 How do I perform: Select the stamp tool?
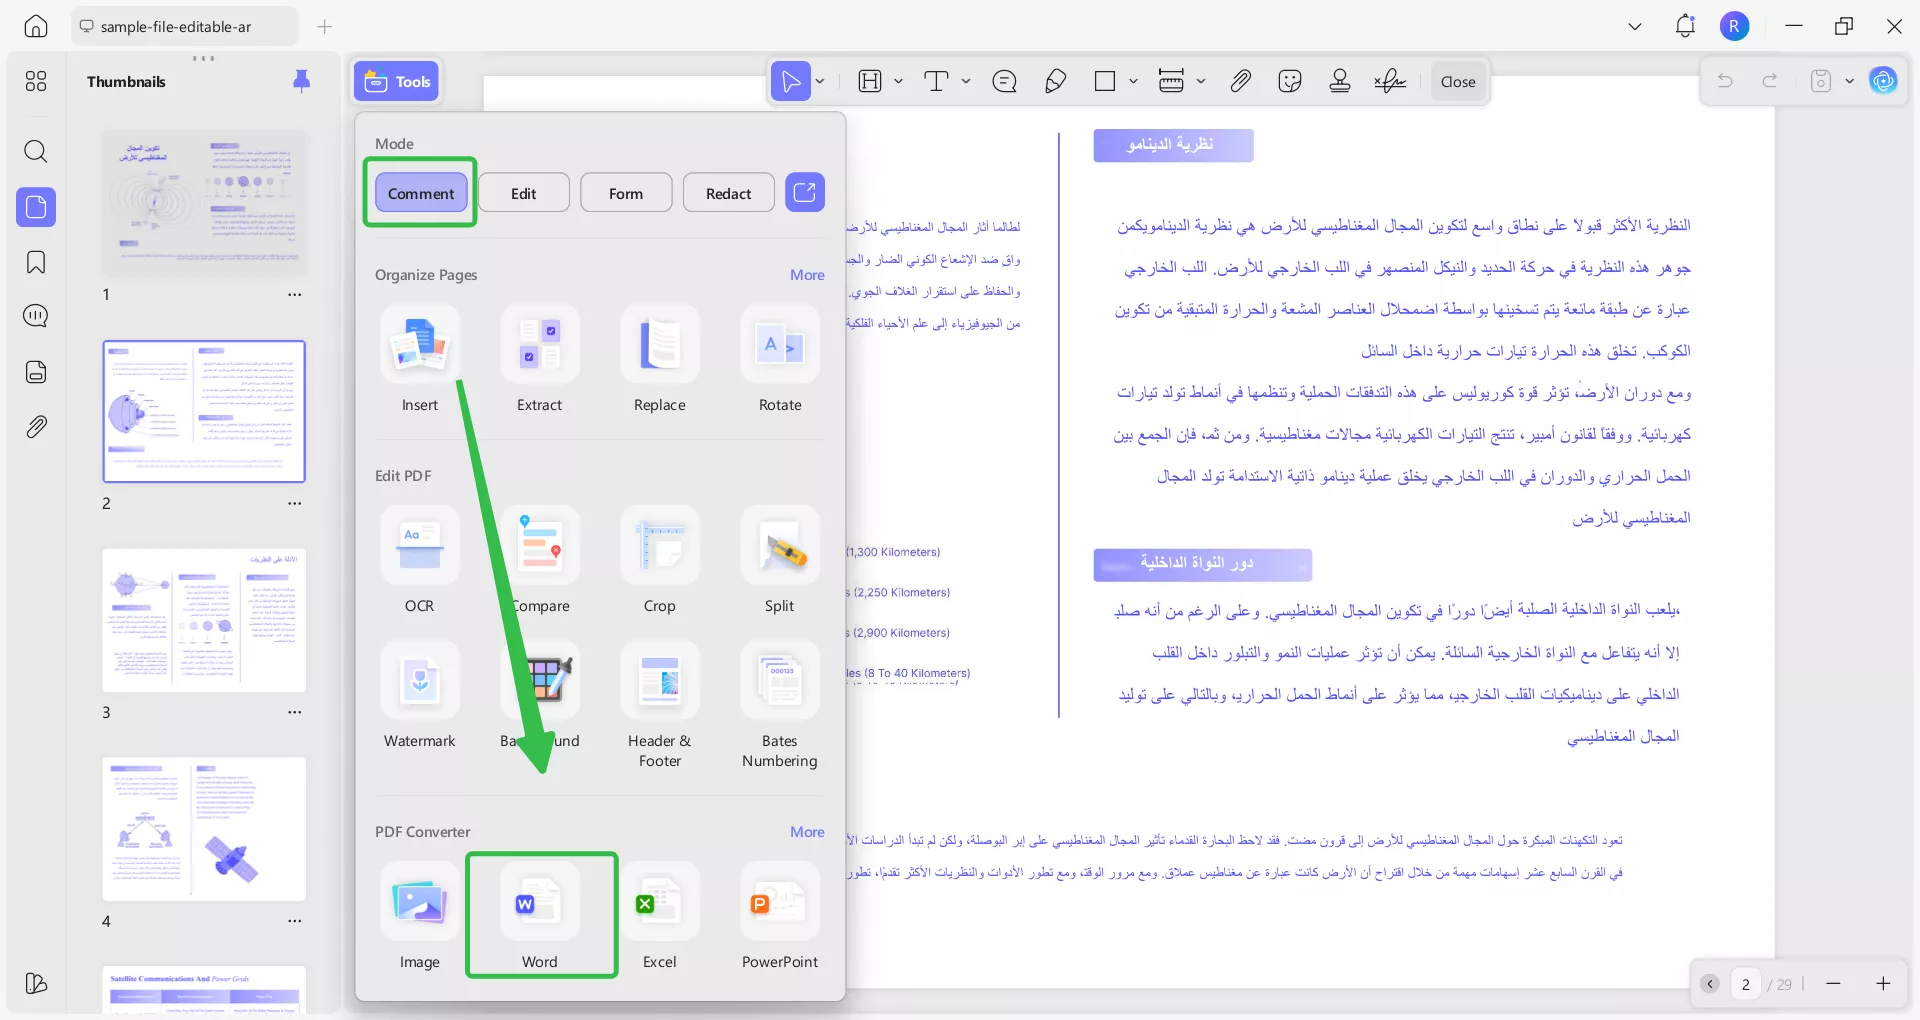1340,82
